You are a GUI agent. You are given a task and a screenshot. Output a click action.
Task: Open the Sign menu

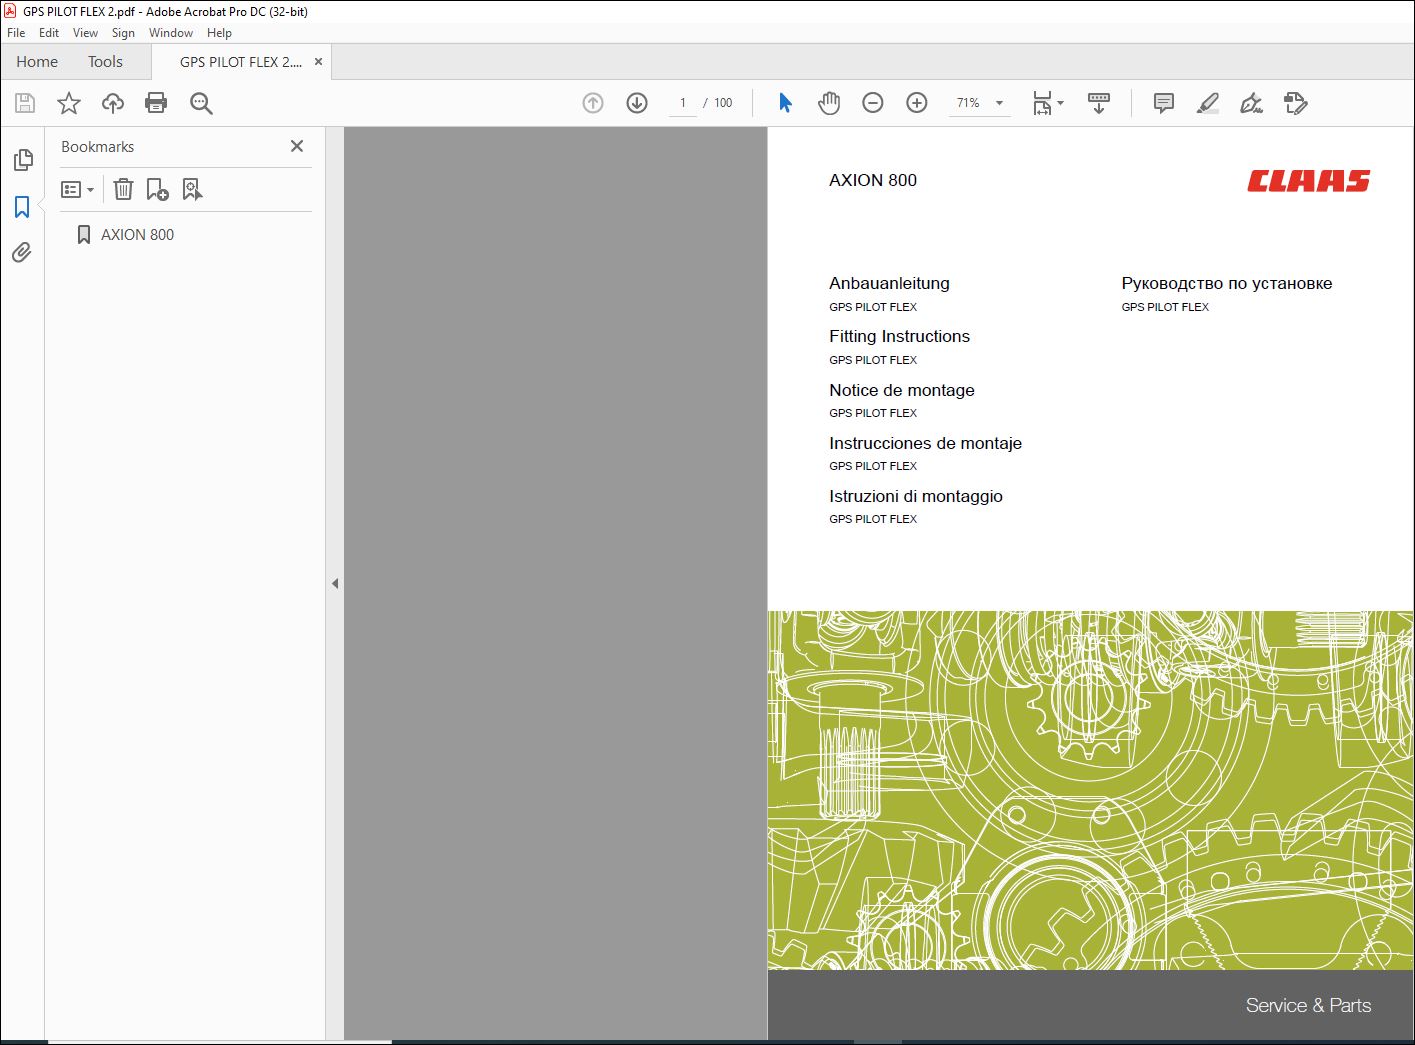pyautogui.click(x=123, y=33)
